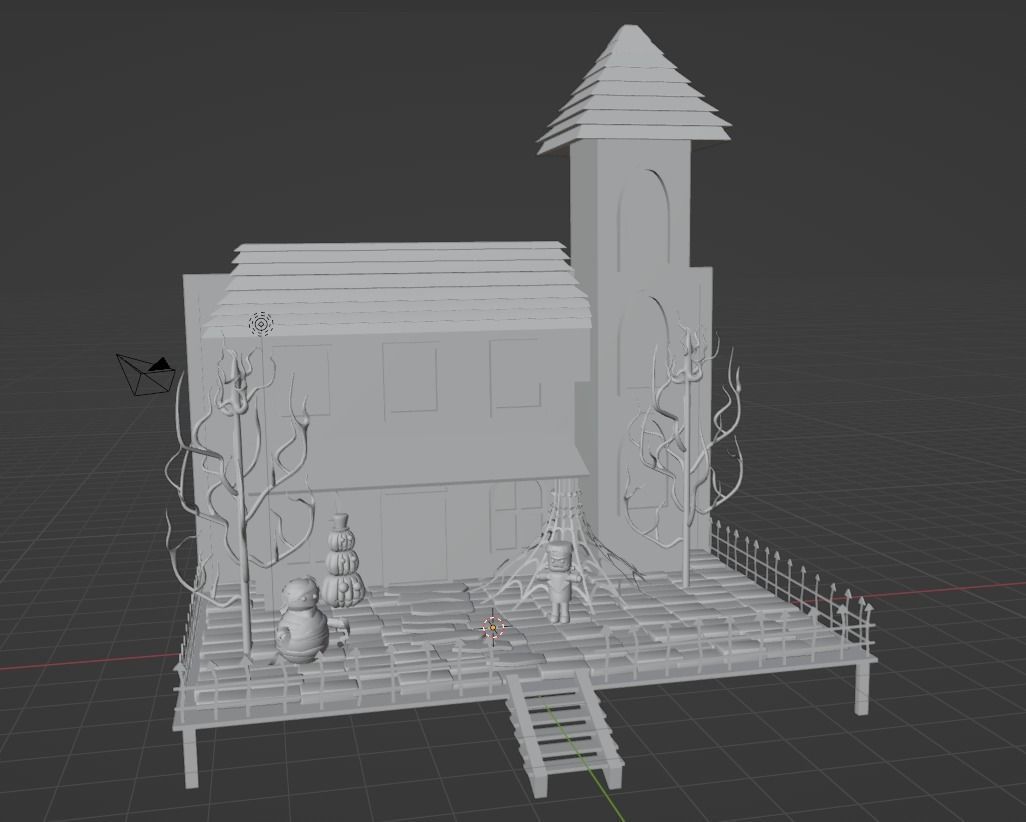Select the spiked fence on right side
The height and width of the screenshot is (822, 1026).
pos(792,586)
